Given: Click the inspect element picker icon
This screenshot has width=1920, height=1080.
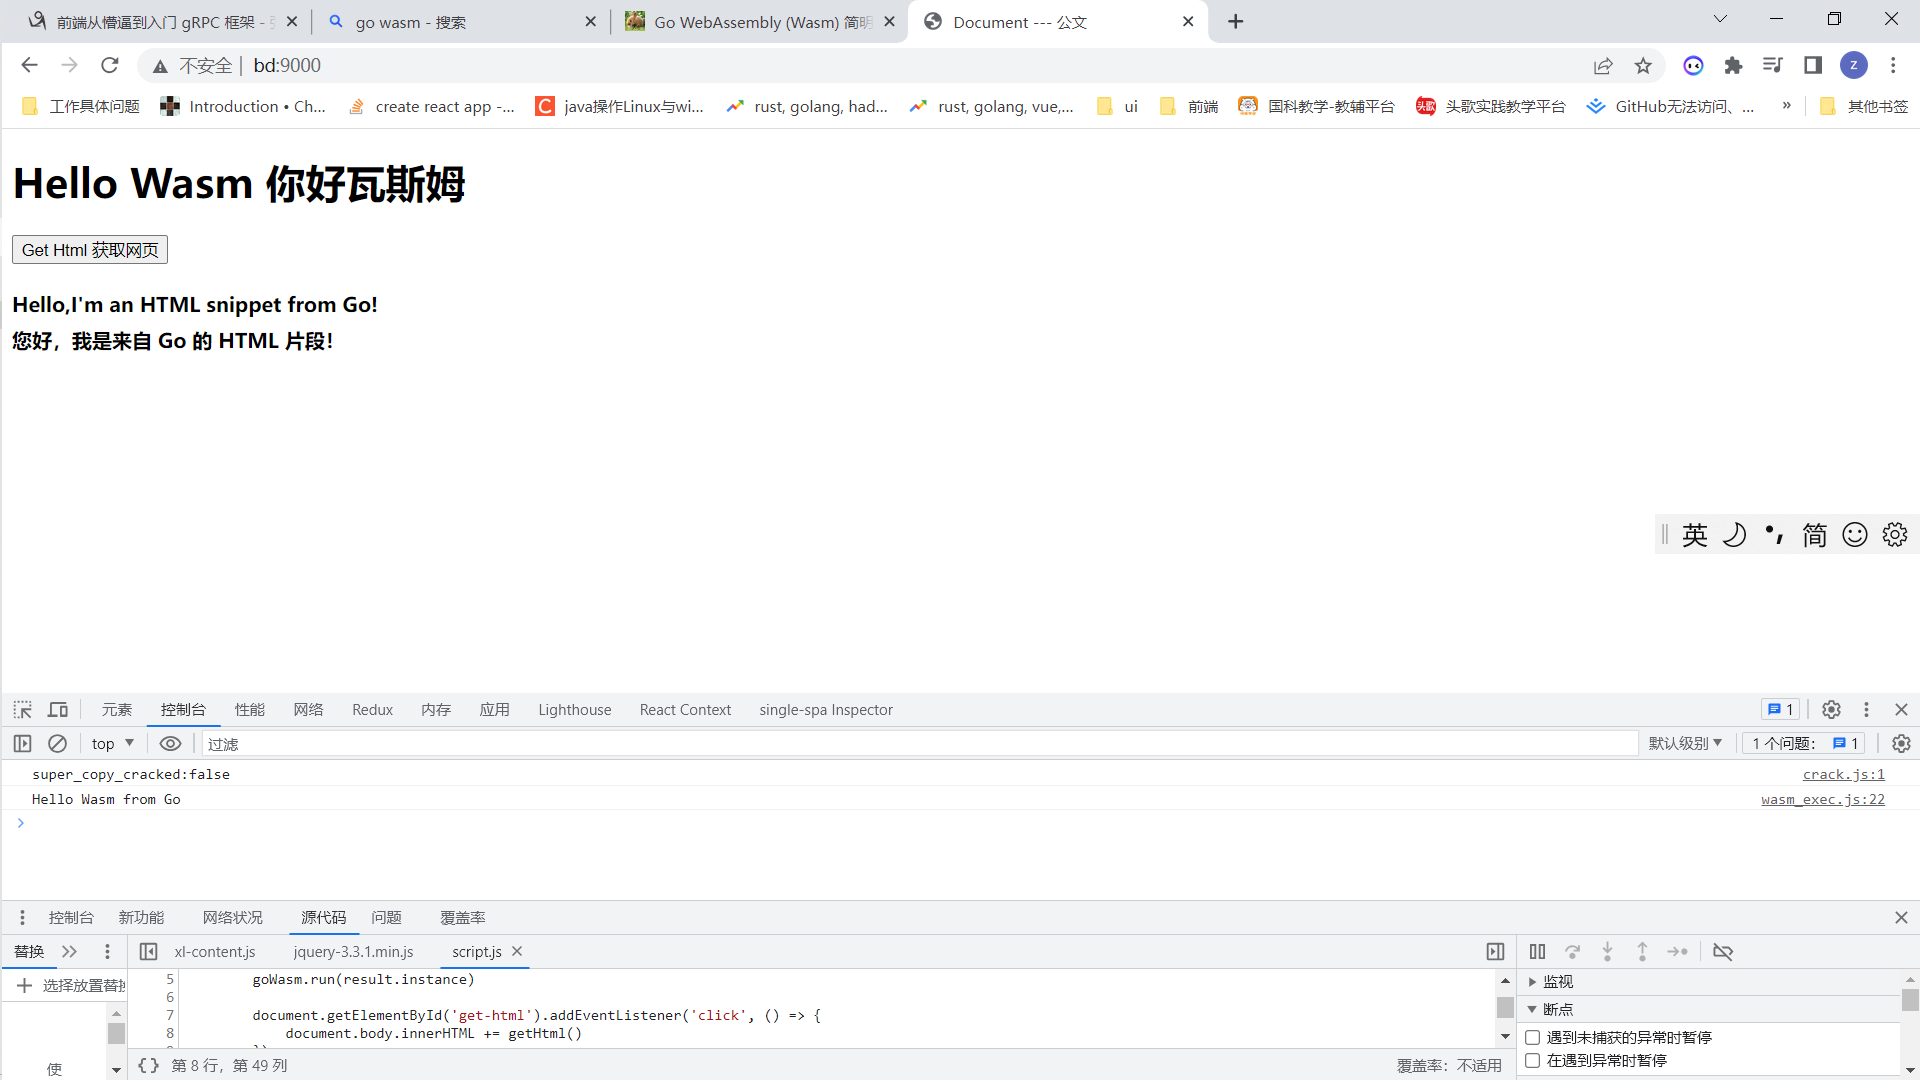Looking at the screenshot, I should [x=22, y=710].
